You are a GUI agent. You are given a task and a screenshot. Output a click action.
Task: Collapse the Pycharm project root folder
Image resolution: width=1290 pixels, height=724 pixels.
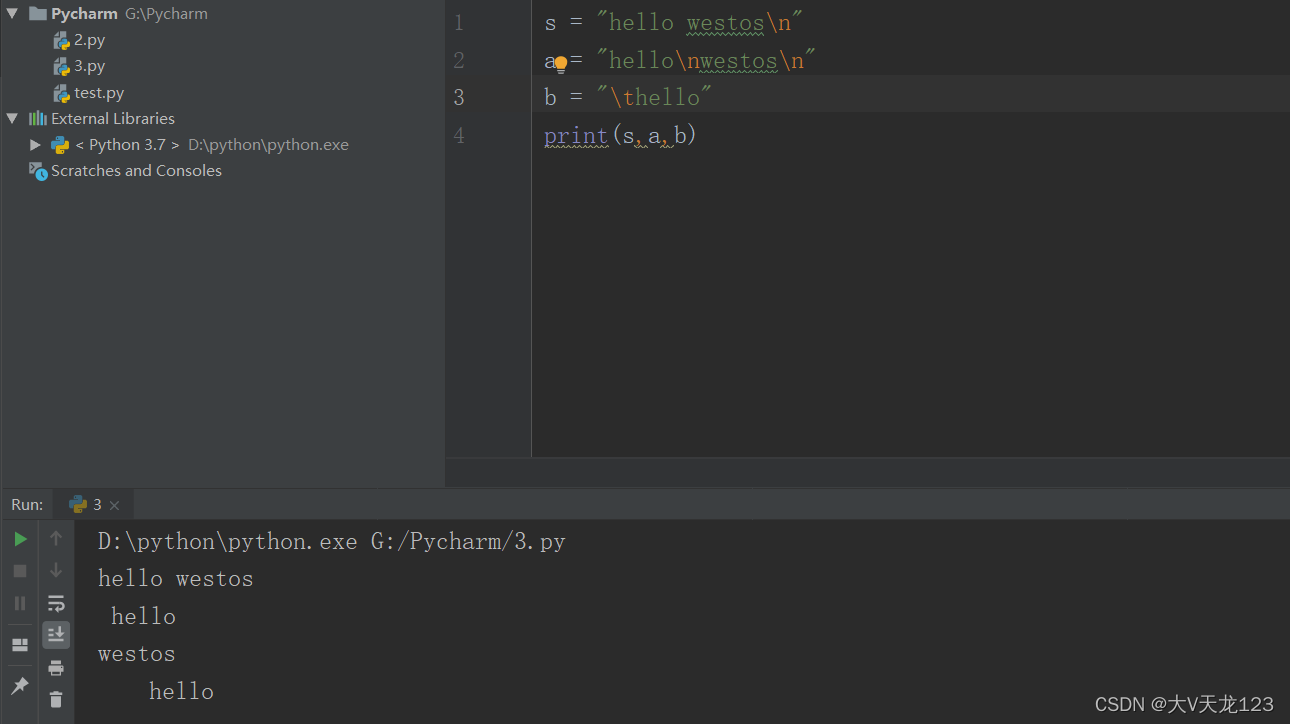tap(12, 14)
